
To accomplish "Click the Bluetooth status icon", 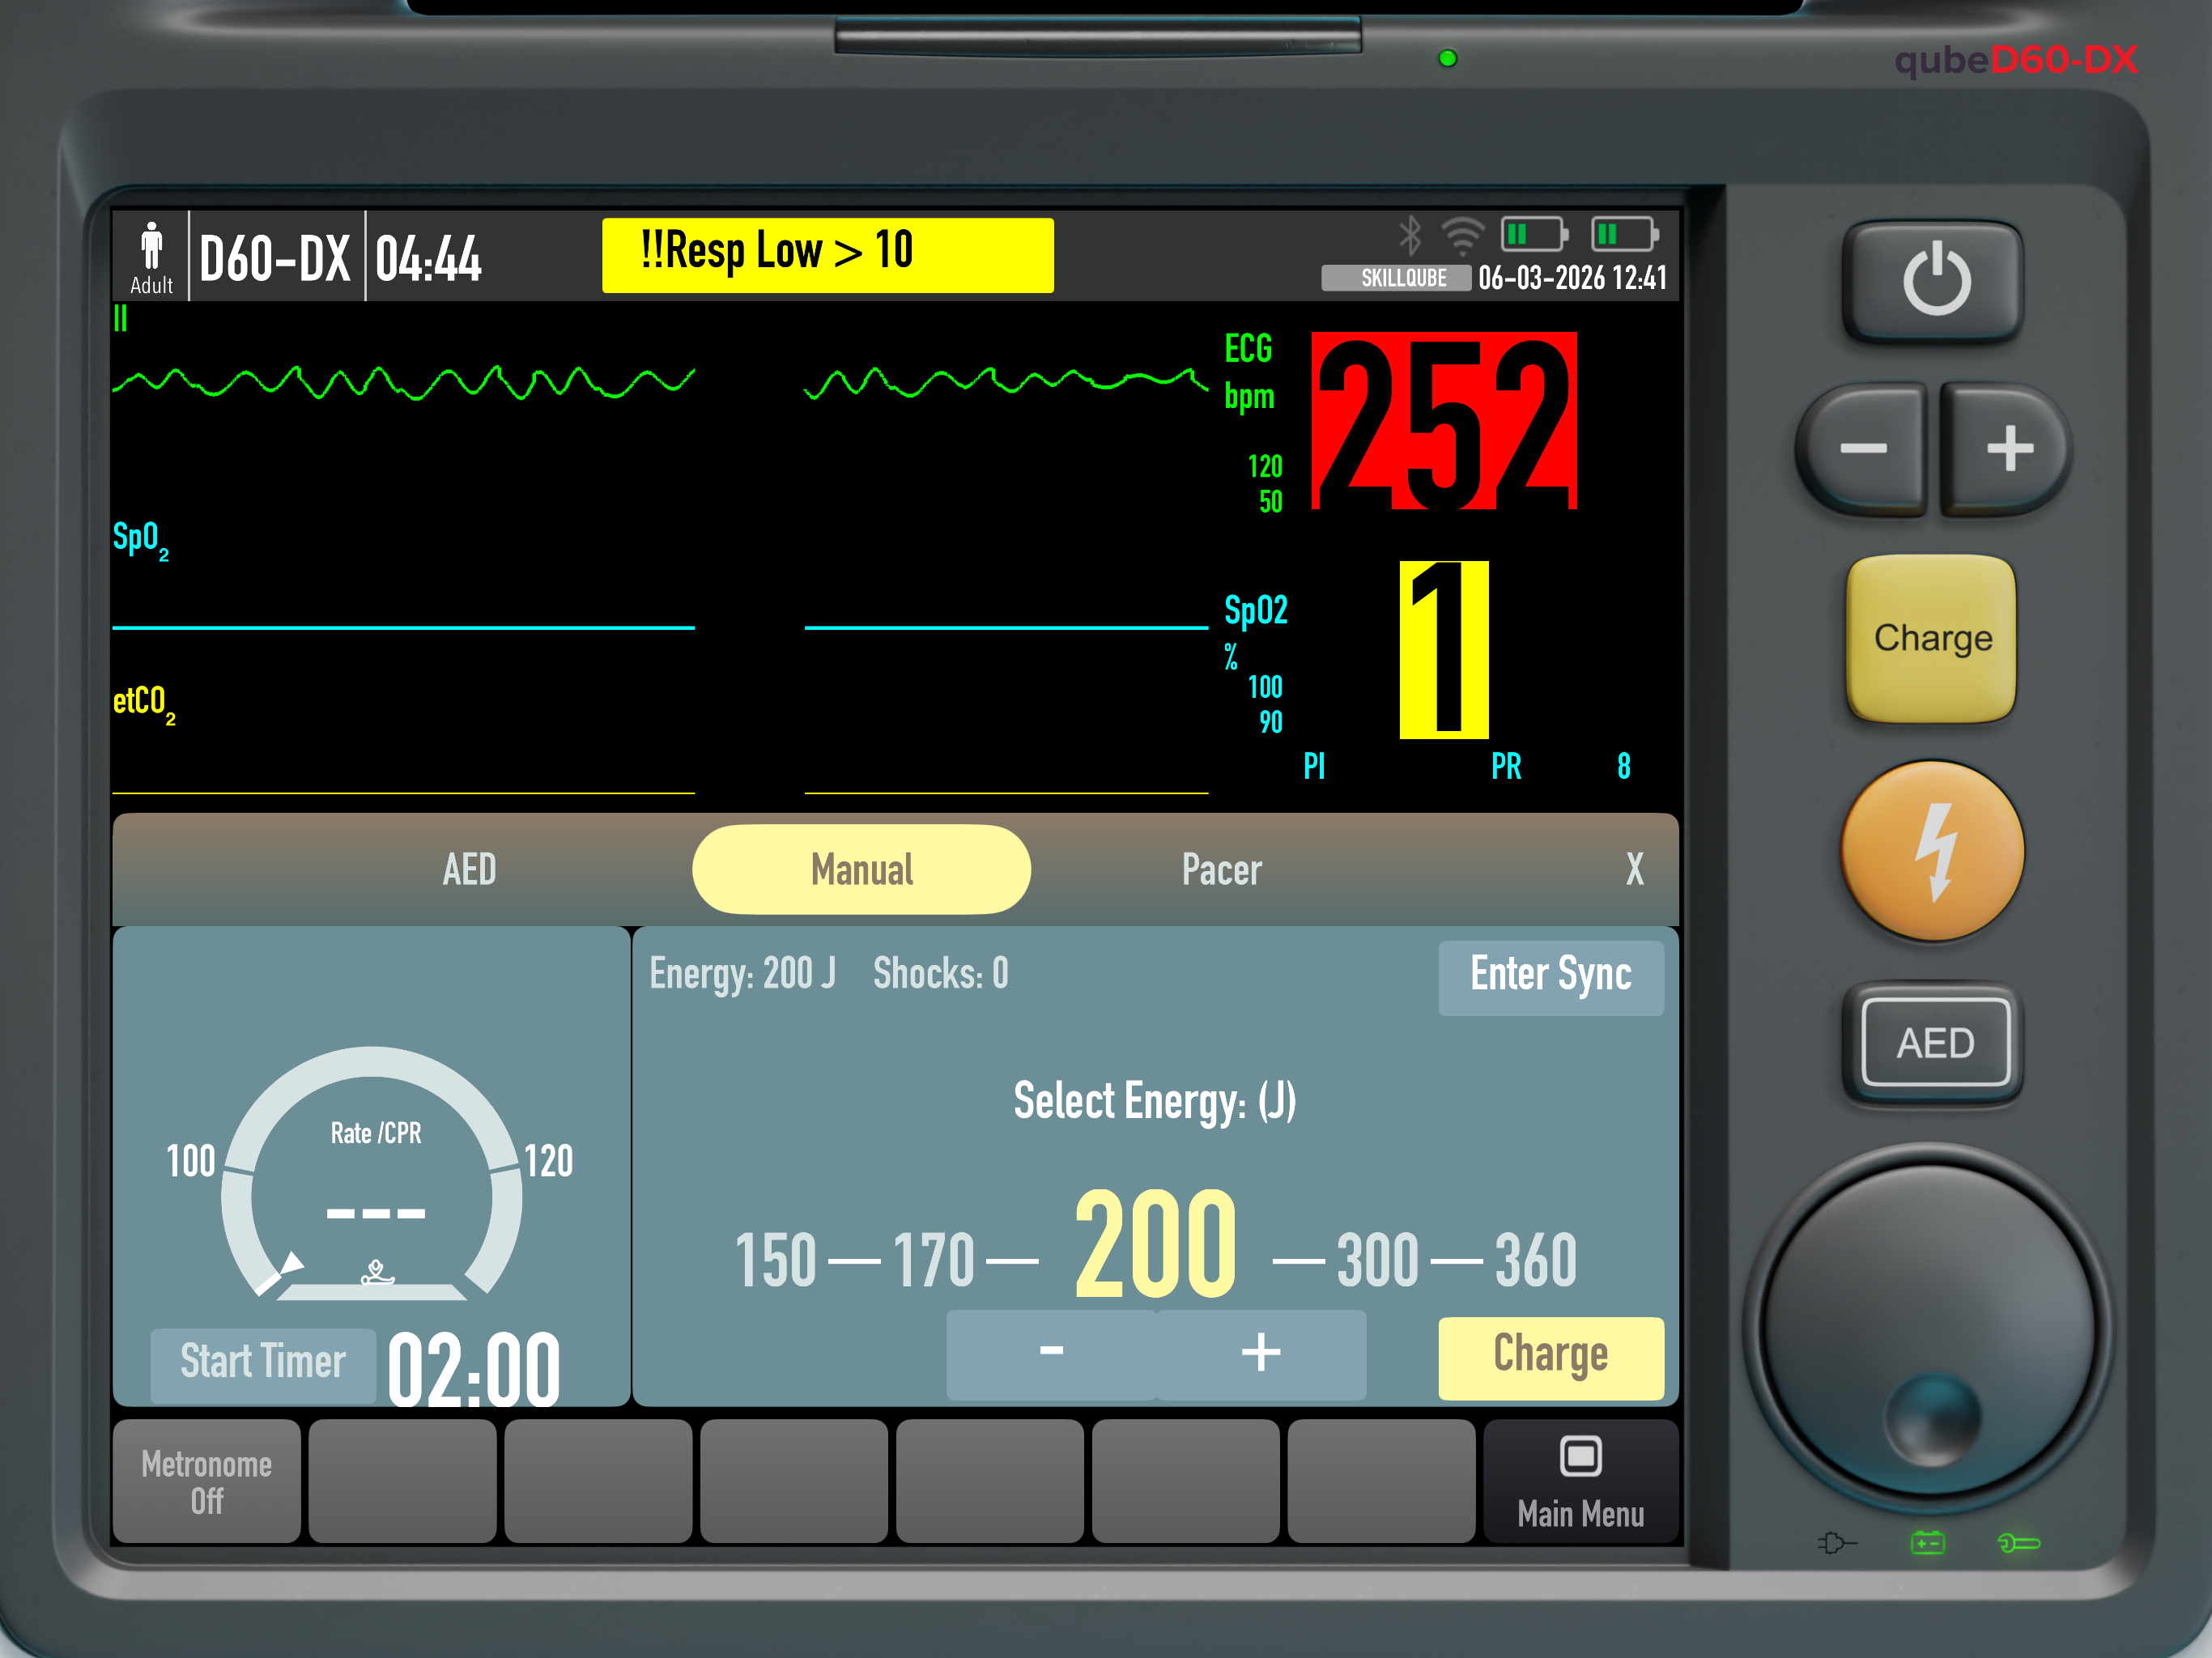I will (1410, 236).
